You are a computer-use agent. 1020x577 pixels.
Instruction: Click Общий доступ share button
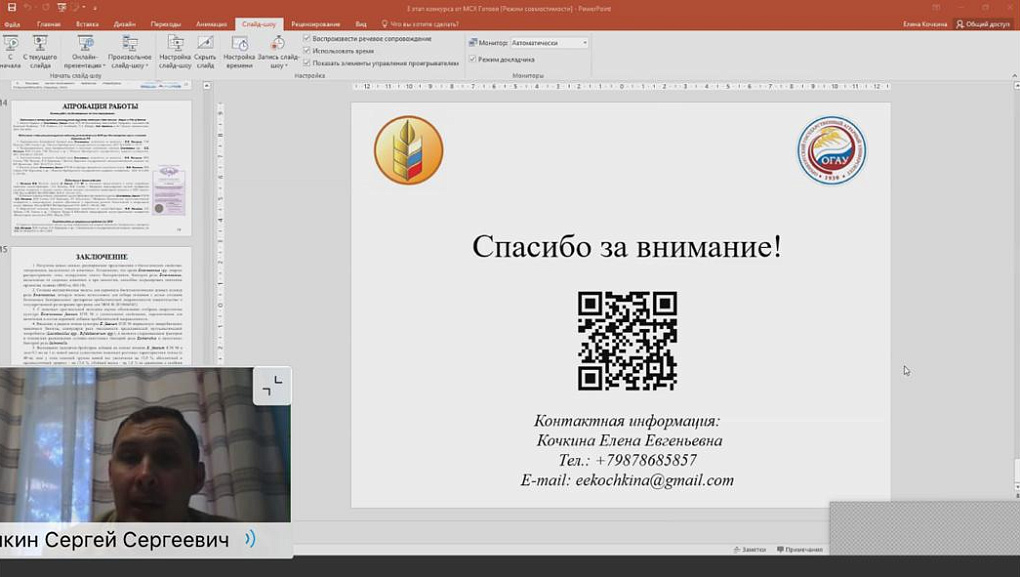click(983, 24)
